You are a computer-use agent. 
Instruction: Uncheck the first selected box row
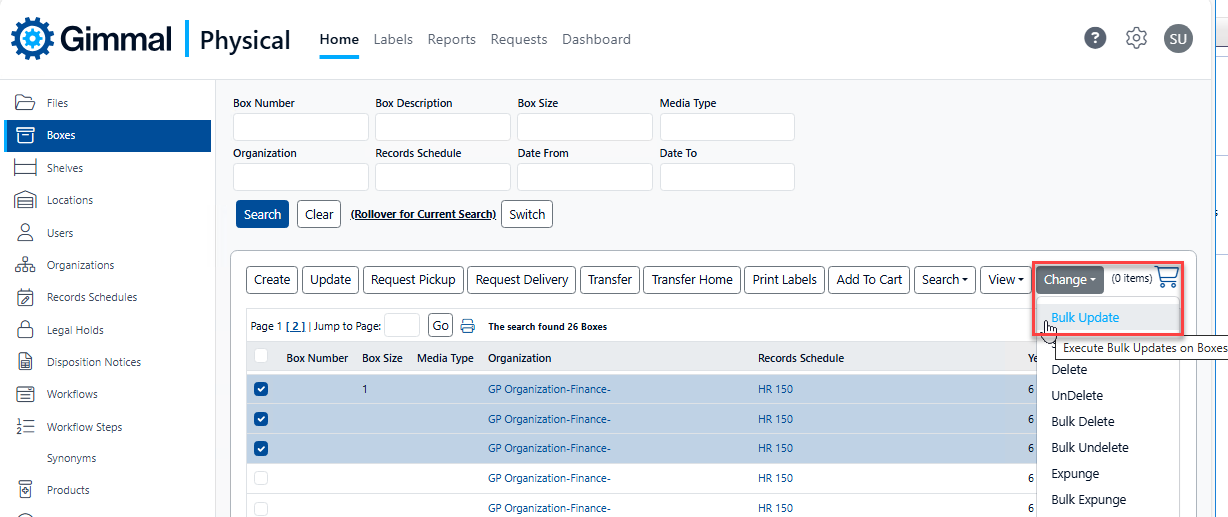(261, 389)
